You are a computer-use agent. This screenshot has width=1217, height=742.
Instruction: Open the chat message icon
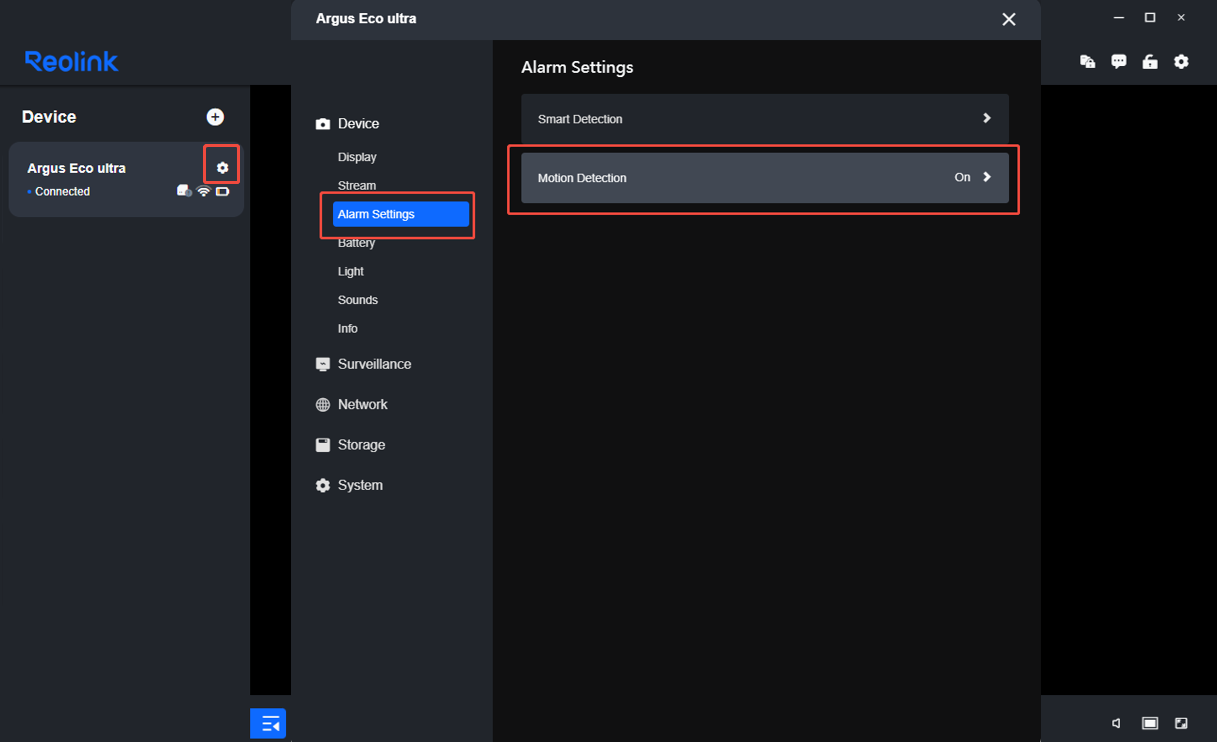point(1119,62)
